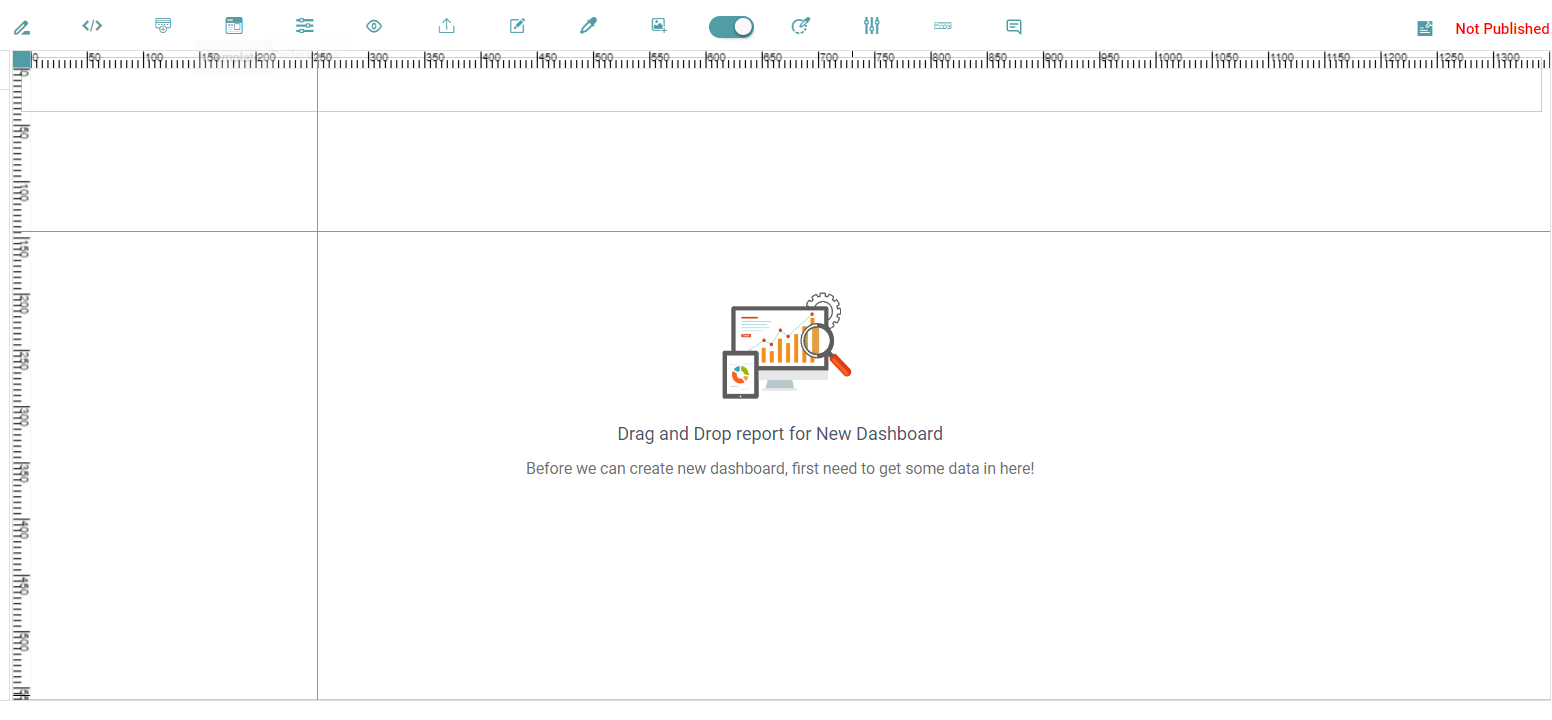Click the dashed circle eyedropper icon
1552x720 pixels.
800,26
